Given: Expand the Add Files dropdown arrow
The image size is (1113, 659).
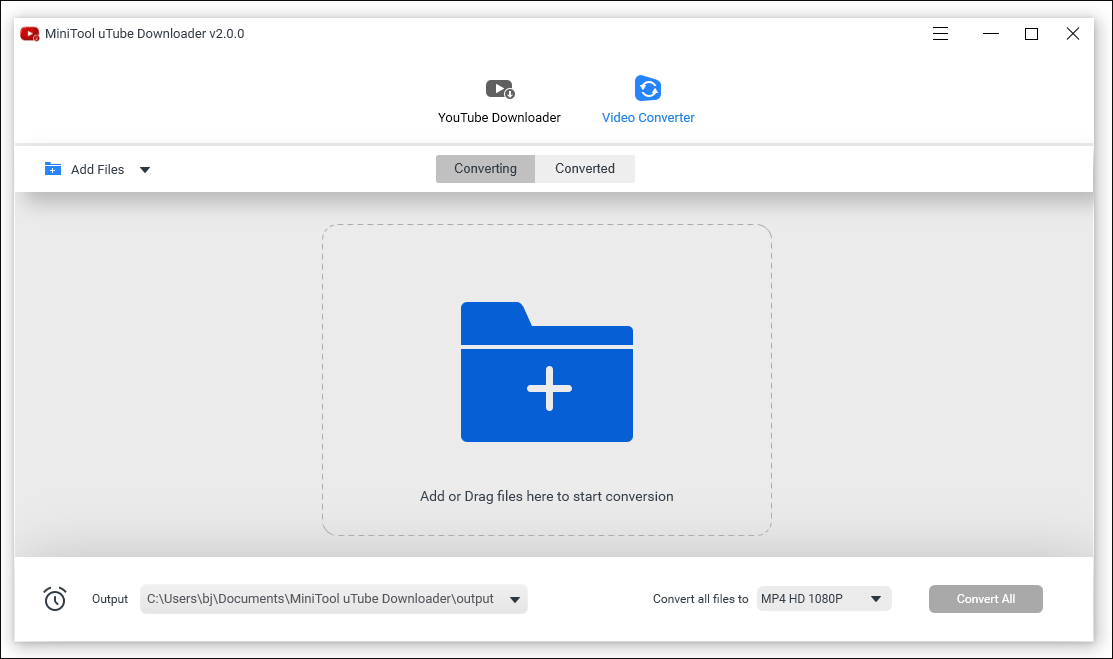Looking at the screenshot, I should point(145,170).
